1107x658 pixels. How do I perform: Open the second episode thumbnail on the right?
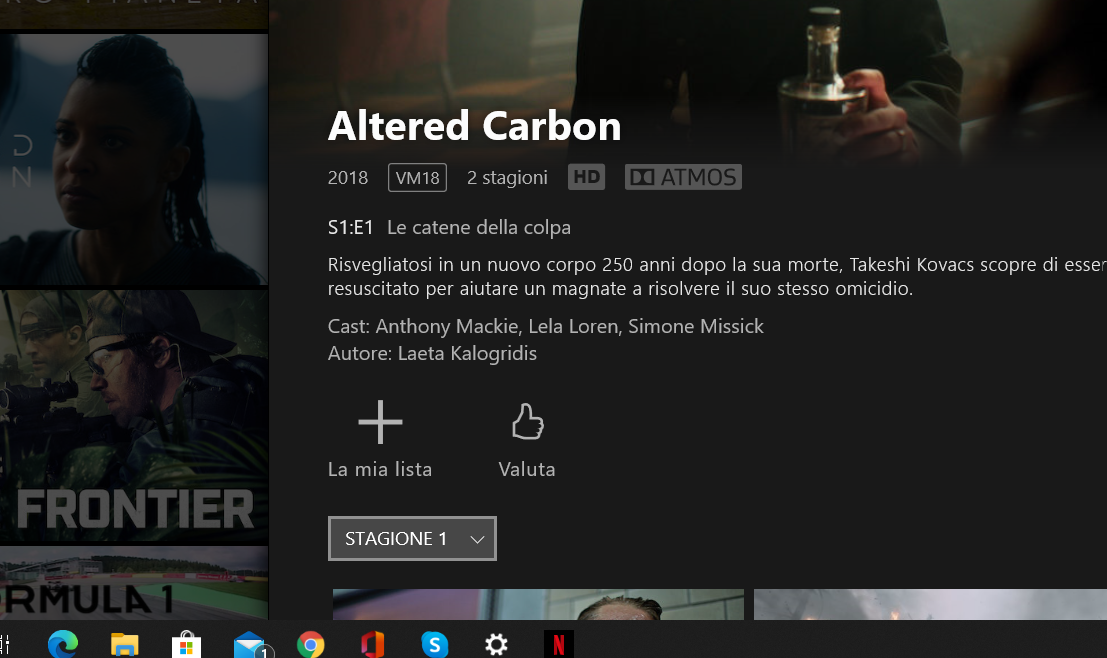pyautogui.click(x=930, y=604)
